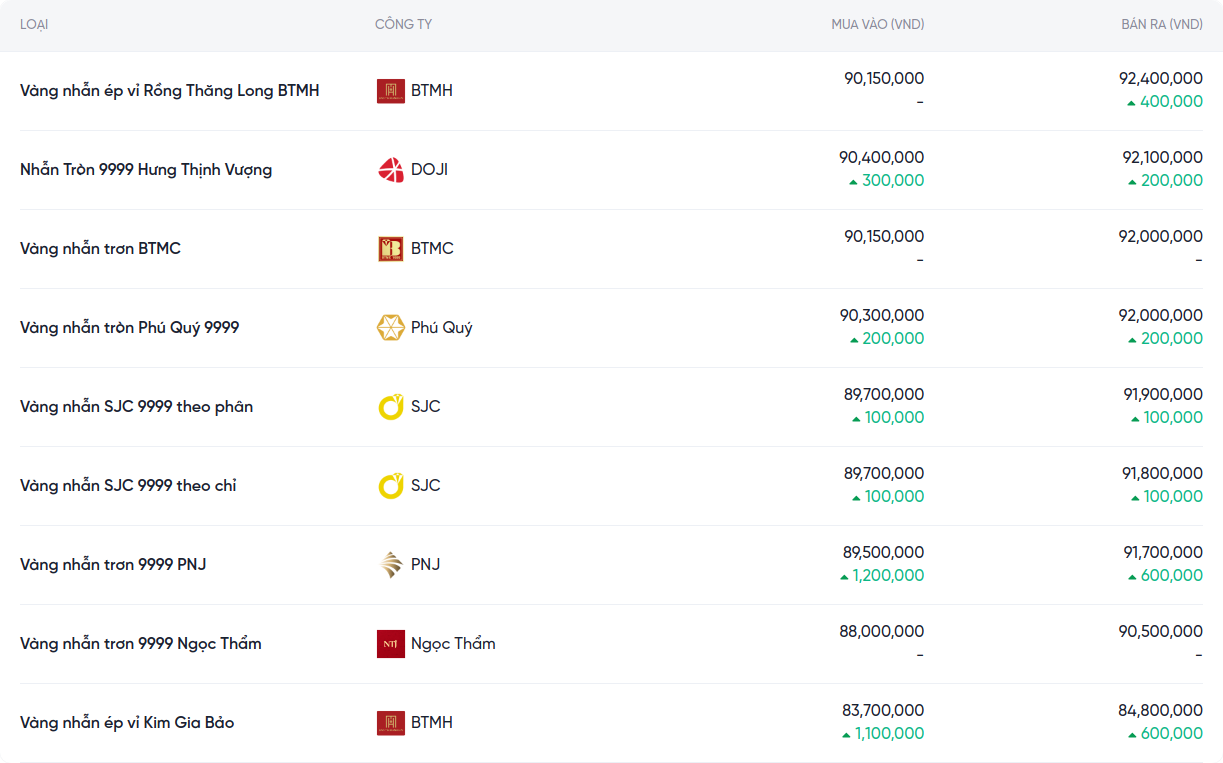Click the DOJI sell price 92,100,000

[1162, 157]
